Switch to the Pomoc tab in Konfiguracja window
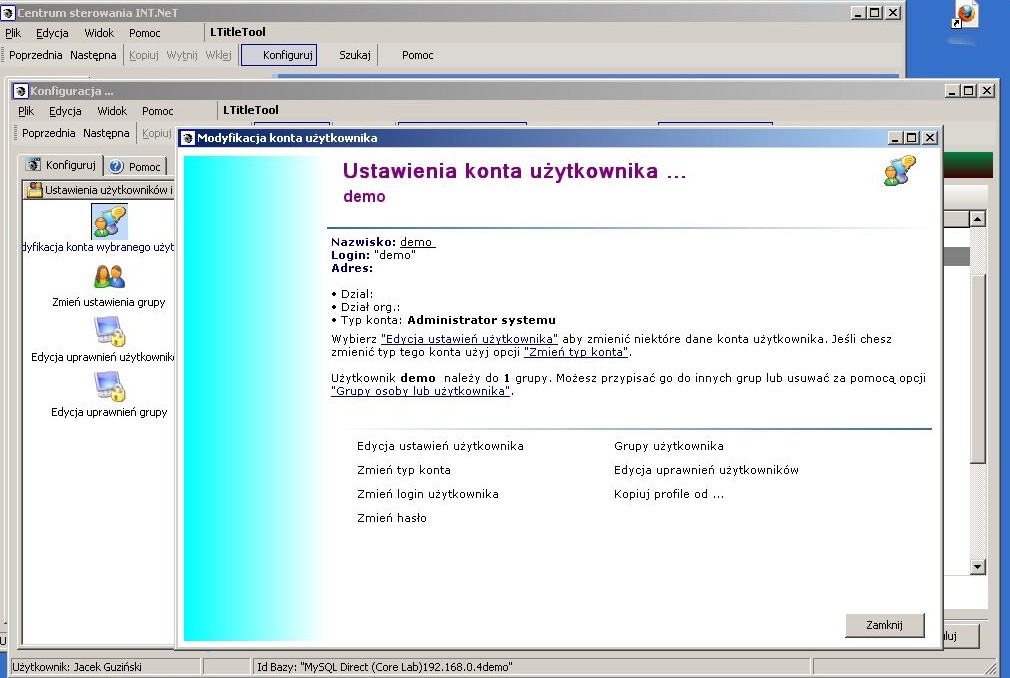 tap(135, 167)
